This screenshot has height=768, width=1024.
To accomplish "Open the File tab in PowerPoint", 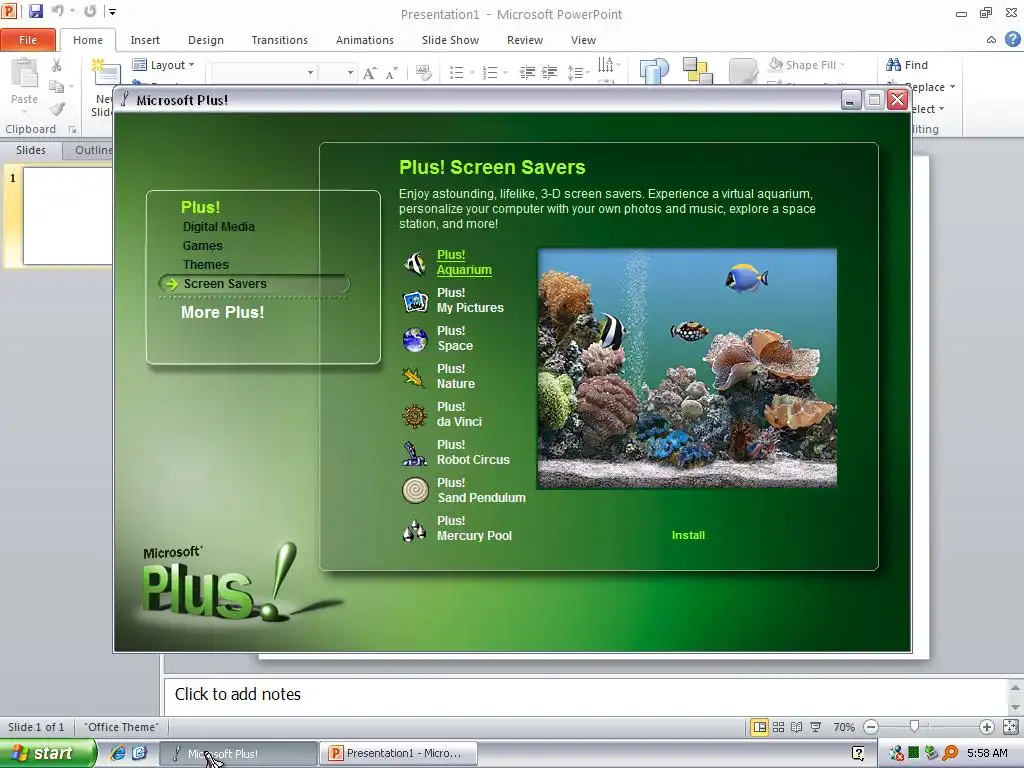I will 28,40.
